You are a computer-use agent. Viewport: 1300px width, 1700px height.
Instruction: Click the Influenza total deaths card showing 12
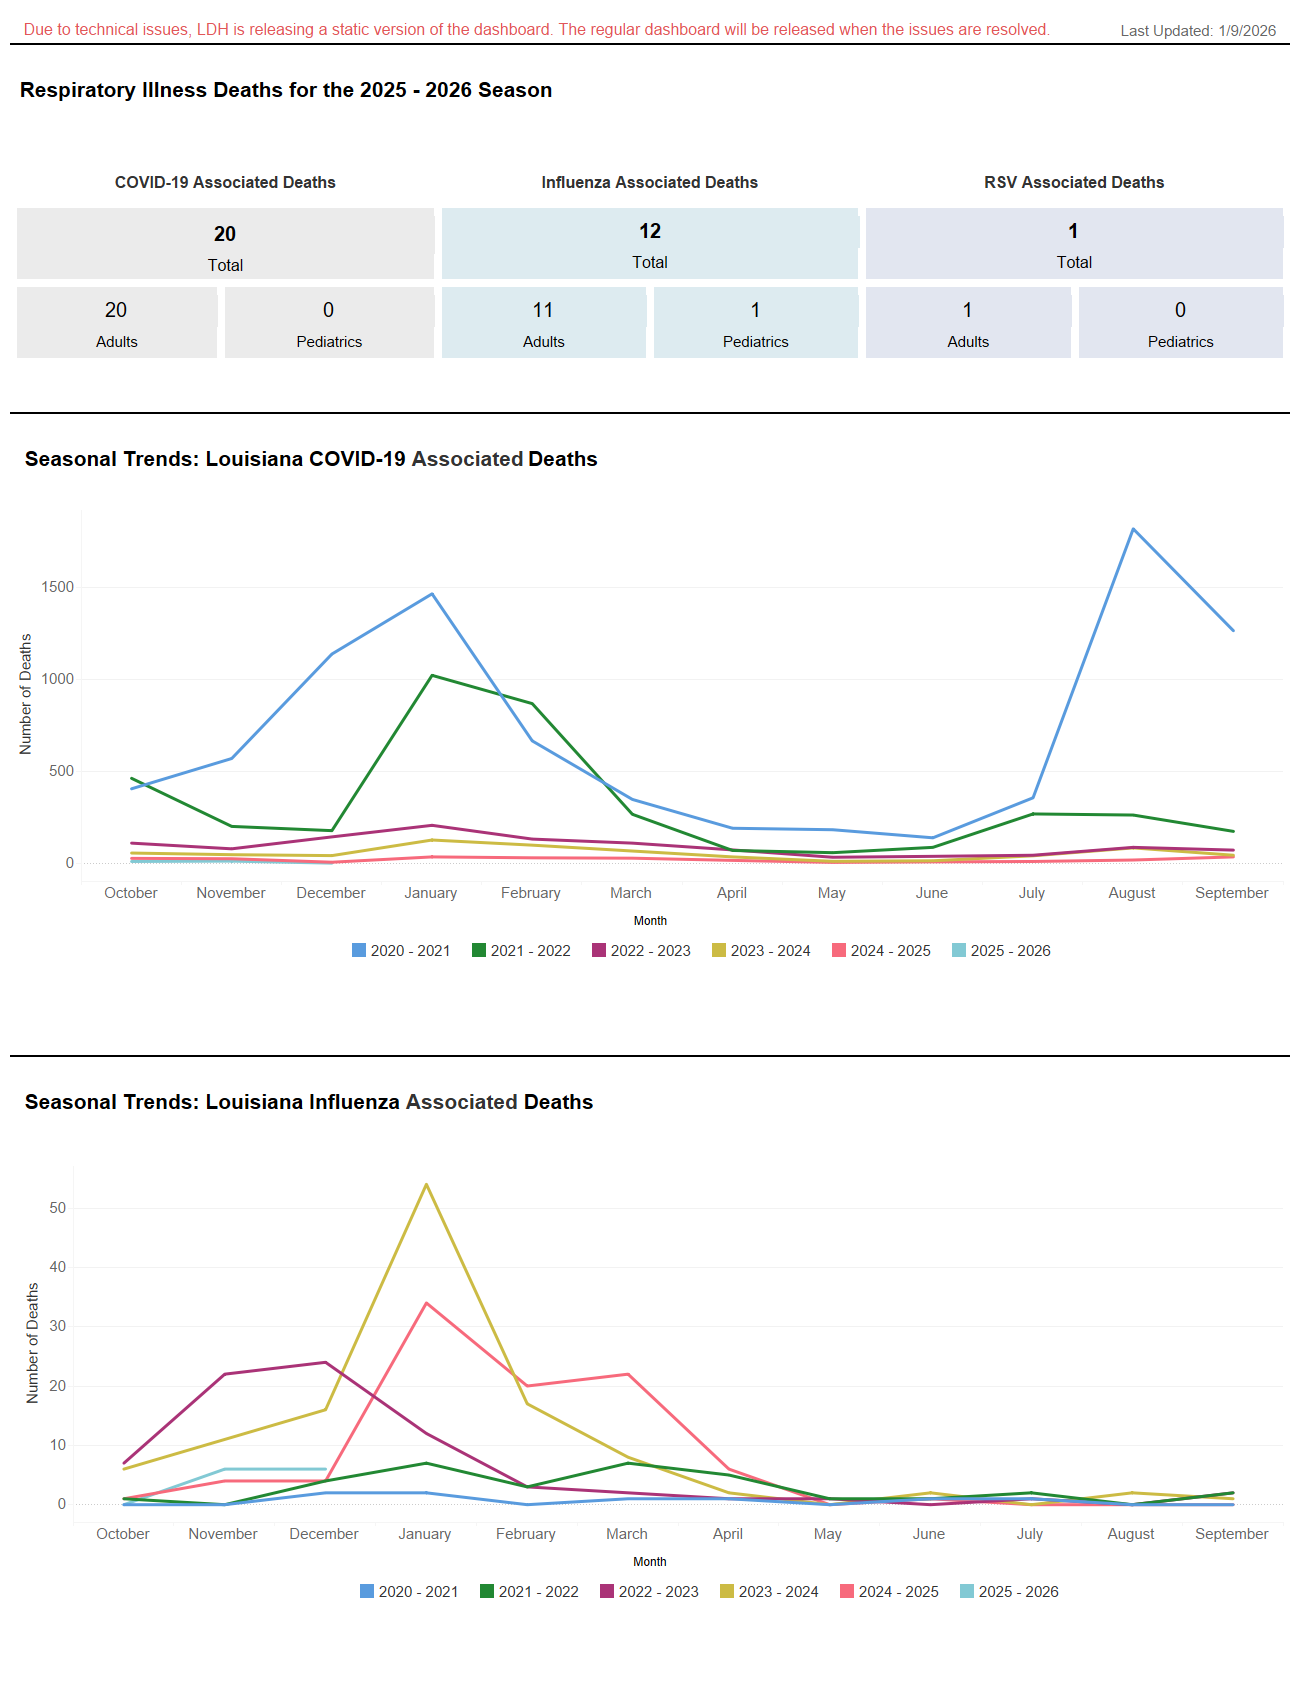[x=649, y=244]
